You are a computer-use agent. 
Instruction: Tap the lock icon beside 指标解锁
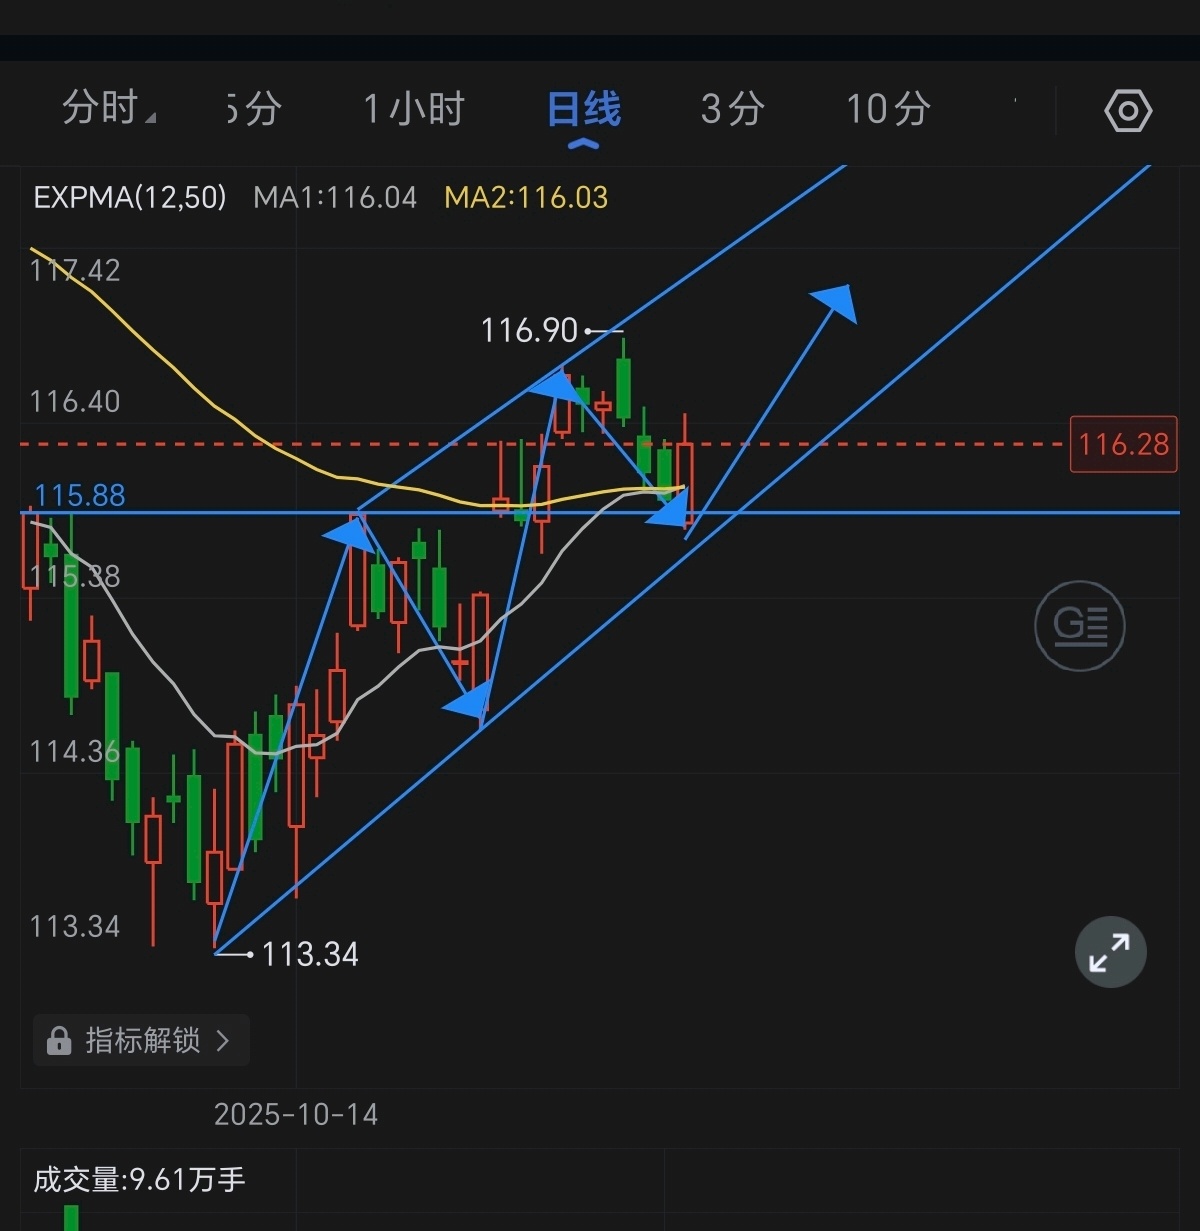click(59, 1041)
